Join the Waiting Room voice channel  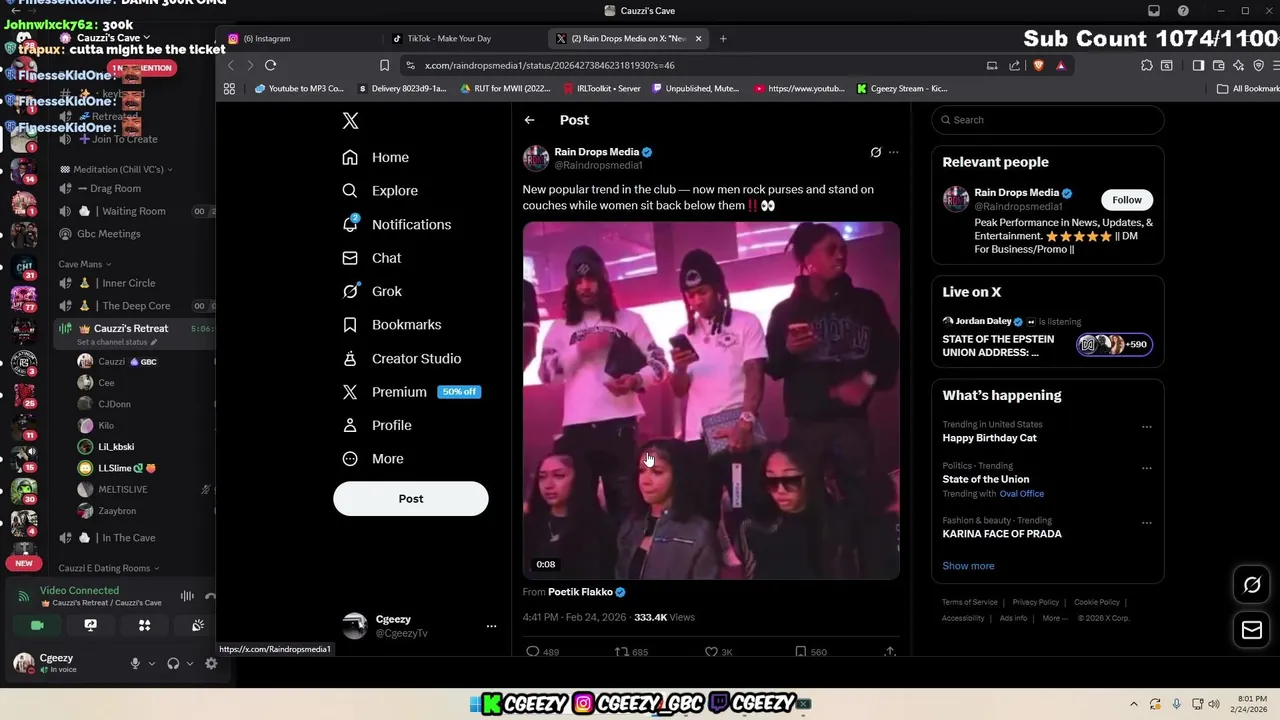[134, 211]
